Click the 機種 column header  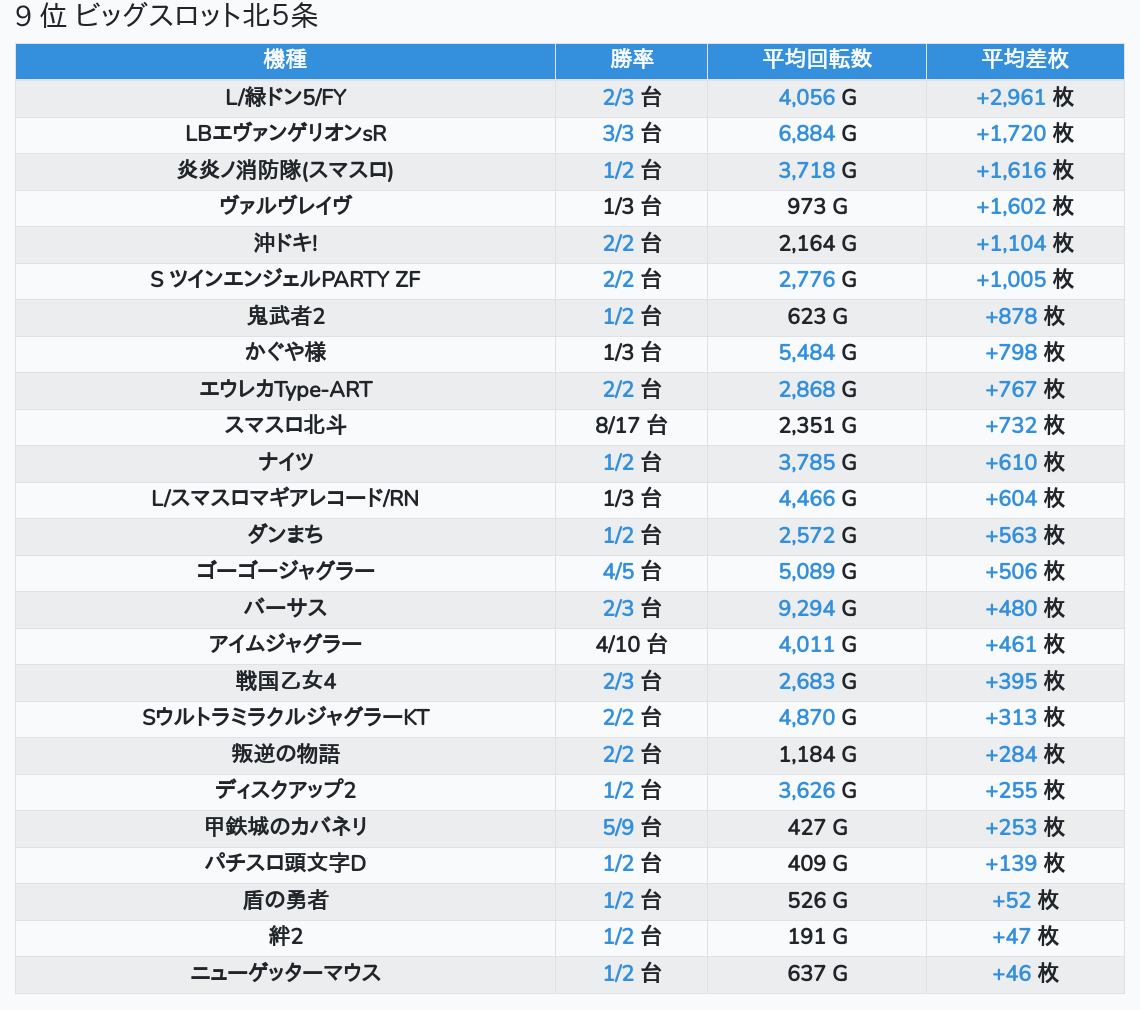[x=285, y=60]
